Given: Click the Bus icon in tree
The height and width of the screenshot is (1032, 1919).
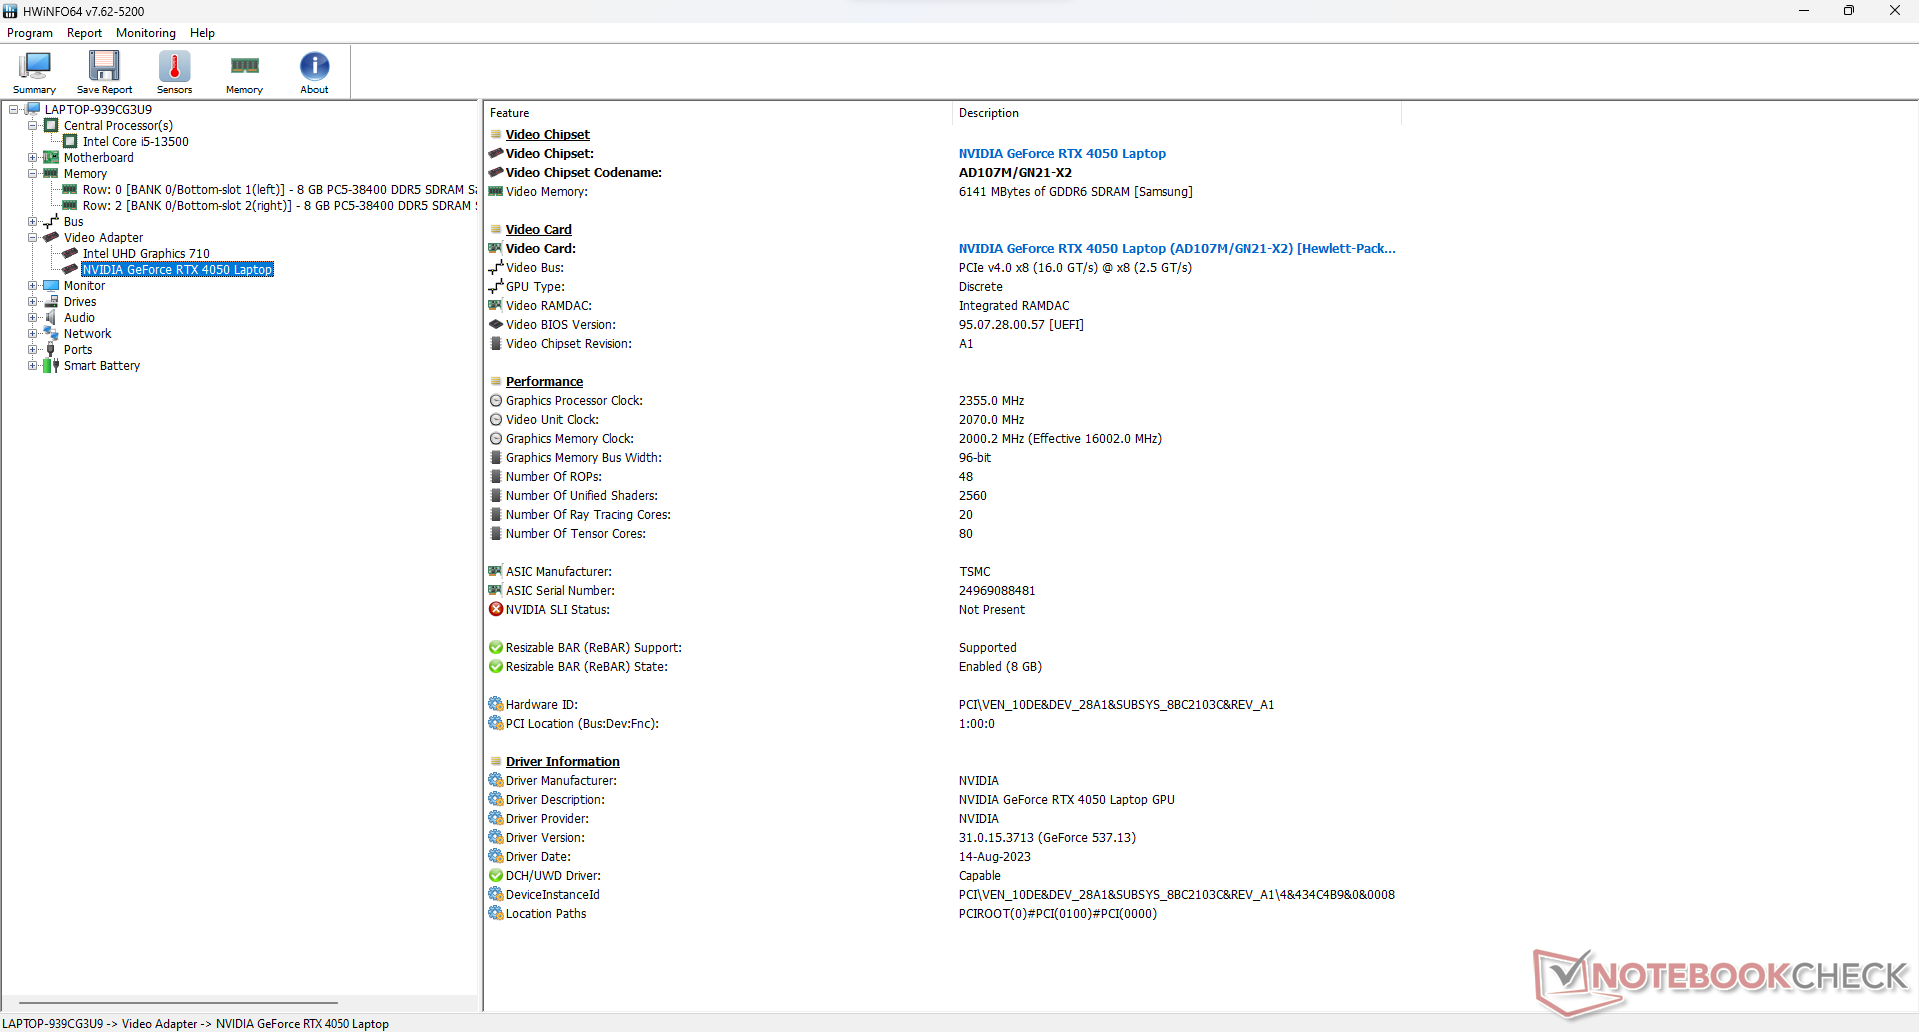Looking at the screenshot, I should [51, 222].
